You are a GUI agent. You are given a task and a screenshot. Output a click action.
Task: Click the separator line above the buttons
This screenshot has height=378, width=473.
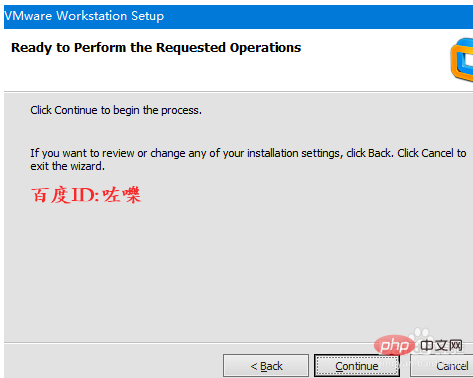coord(188,342)
